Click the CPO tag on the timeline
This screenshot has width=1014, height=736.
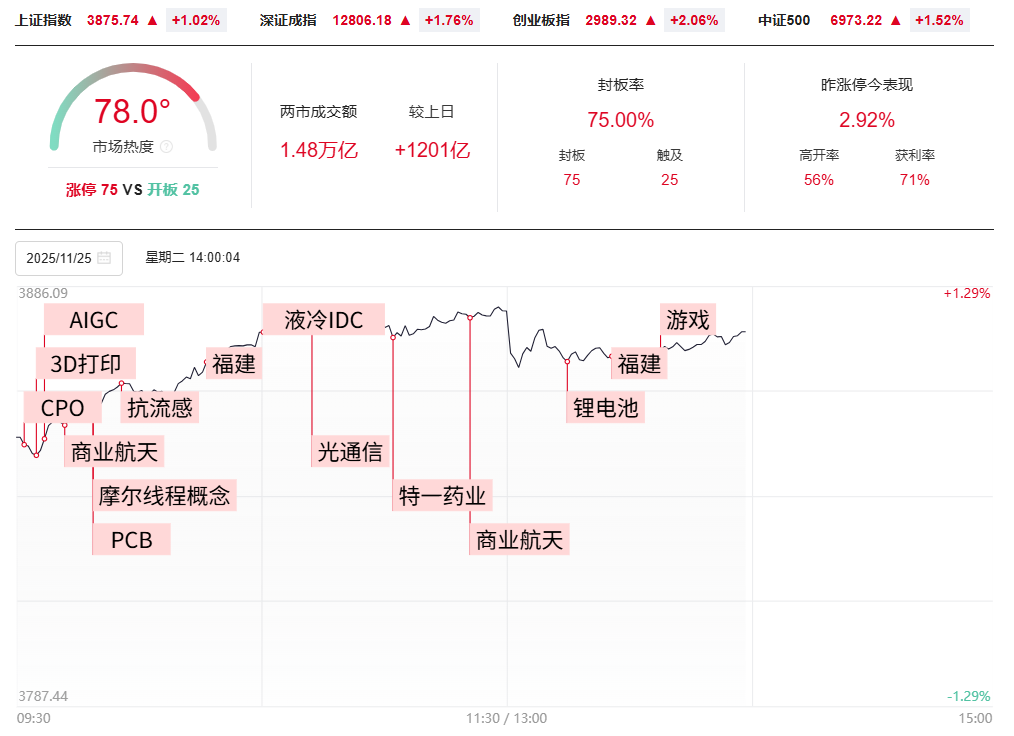pos(62,408)
